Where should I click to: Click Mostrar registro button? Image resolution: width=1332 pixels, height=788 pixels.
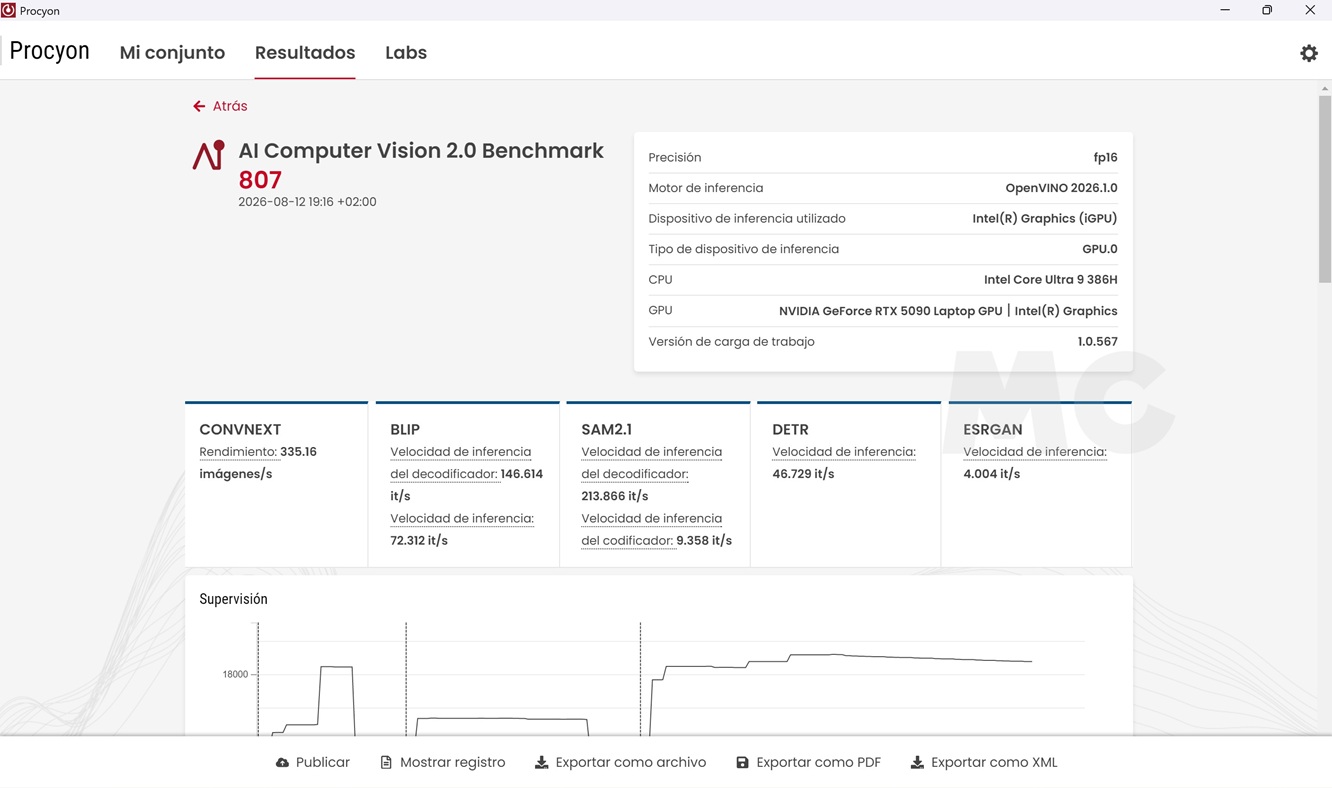[x=443, y=763]
